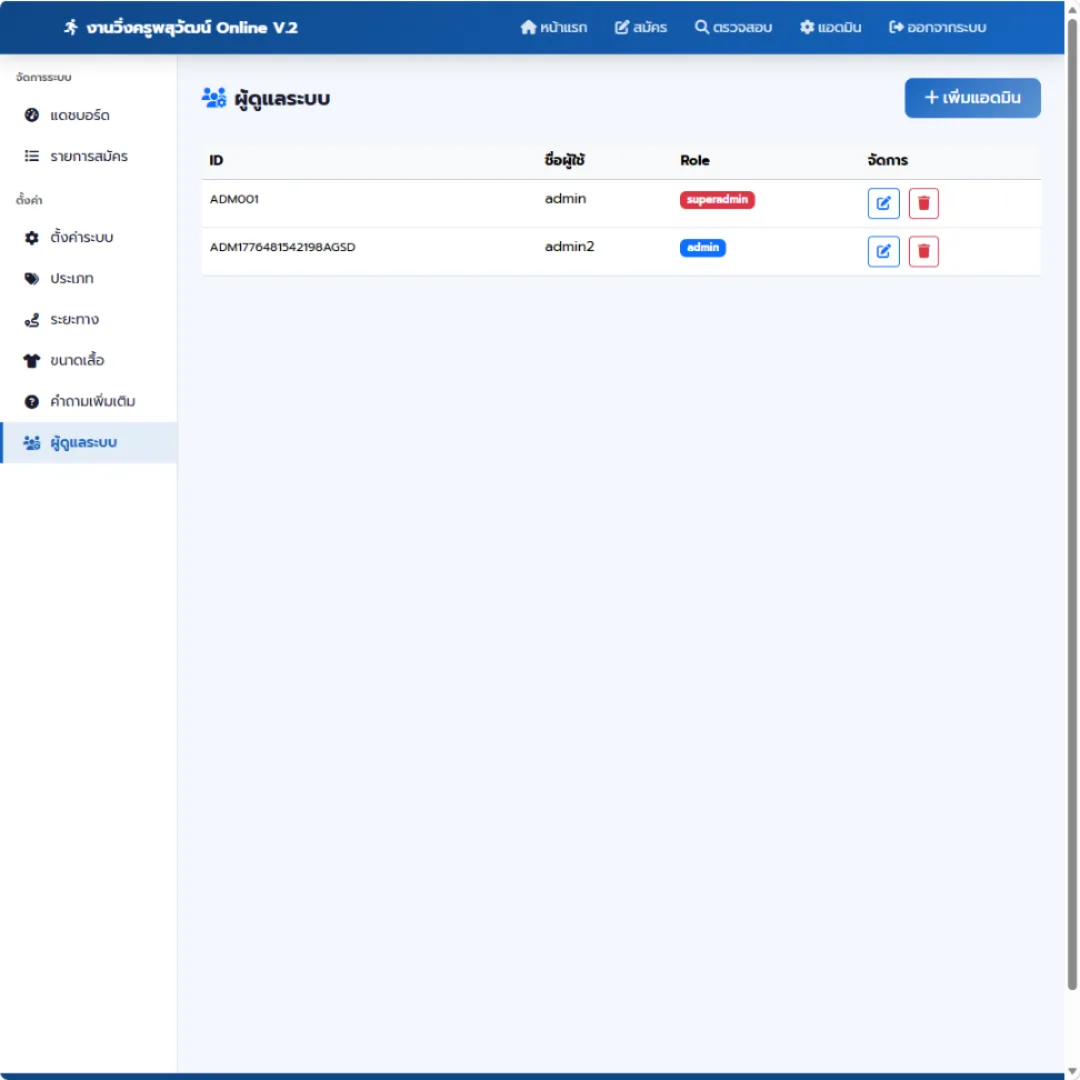Click ออกจากระบบ to log out
1080x1080 pixels.
click(x=937, y=28)
